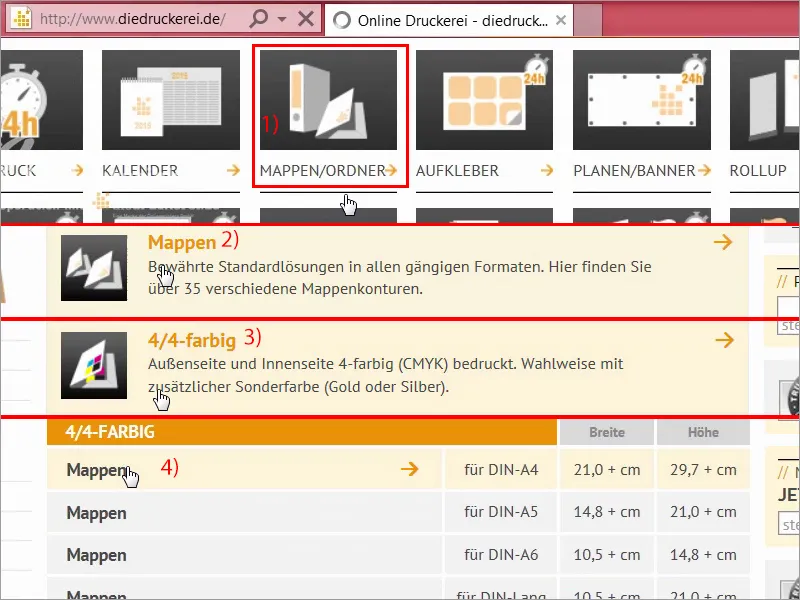The image size is (800, 600).
Task: Click the orange Mappen heading
Action: pyautogui.click(x=182, y=243)
